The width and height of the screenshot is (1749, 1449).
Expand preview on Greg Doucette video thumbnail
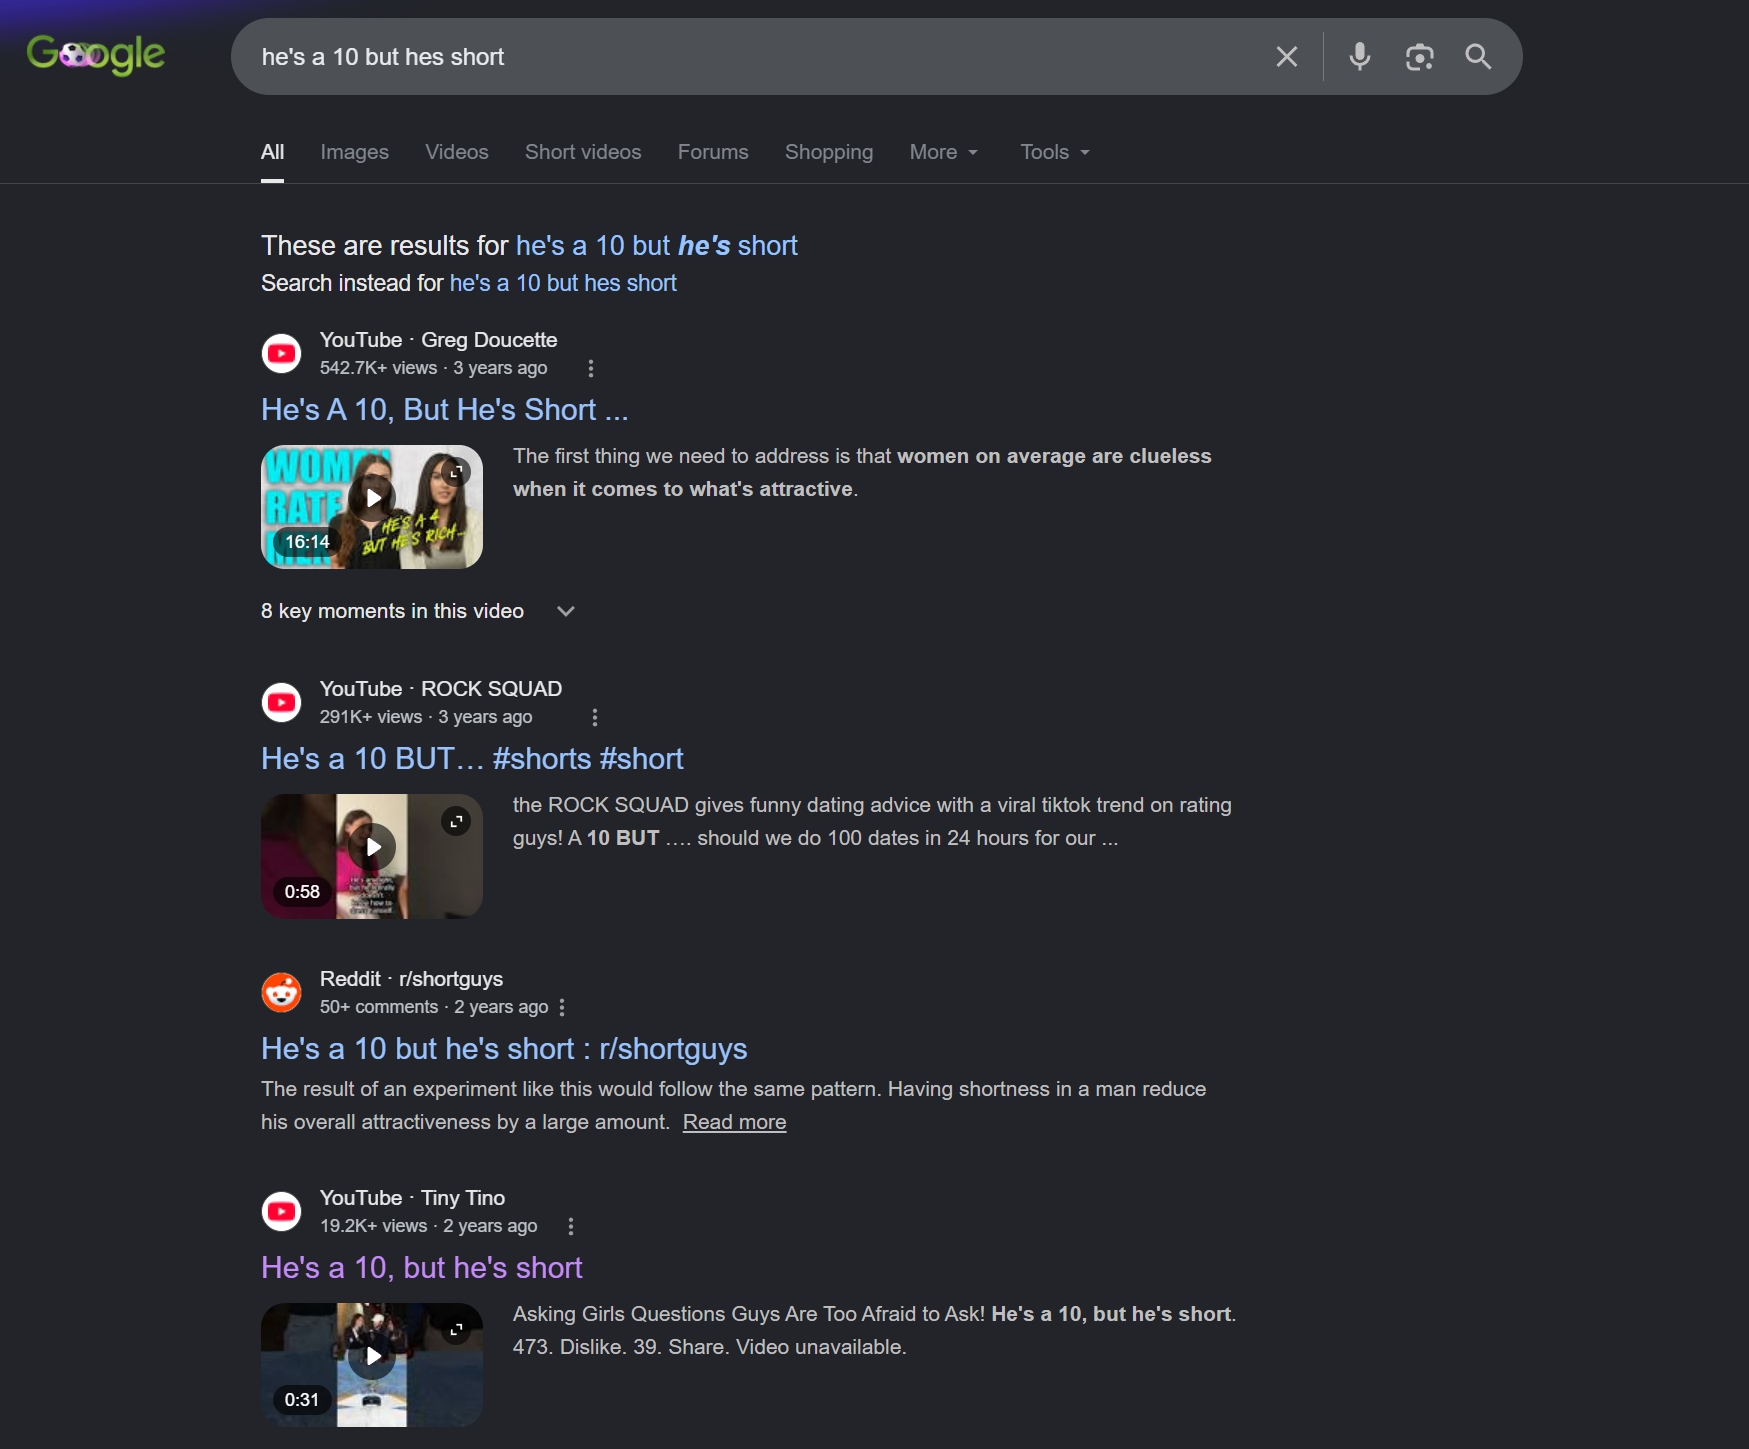coord(457,470)
